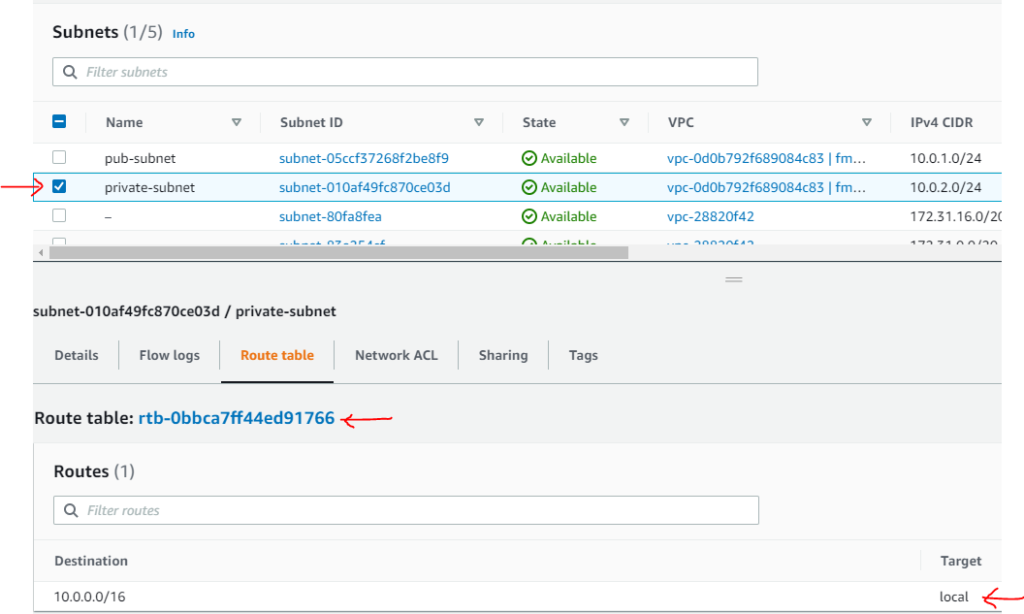Open route table rtb-0bbca7ff44ed91766 link
Screen dimensions: 1024x614
[236, 418]
